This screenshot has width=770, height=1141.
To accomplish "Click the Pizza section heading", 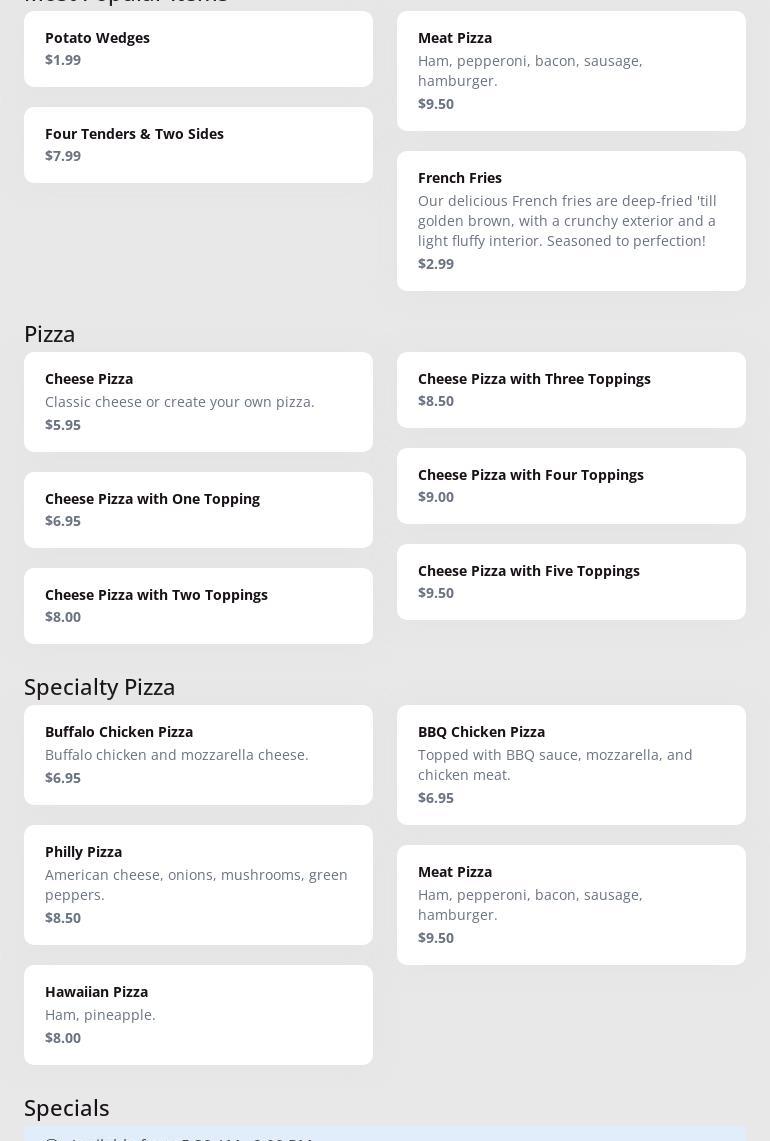I will pyautogui.click(x=50, y=334).
